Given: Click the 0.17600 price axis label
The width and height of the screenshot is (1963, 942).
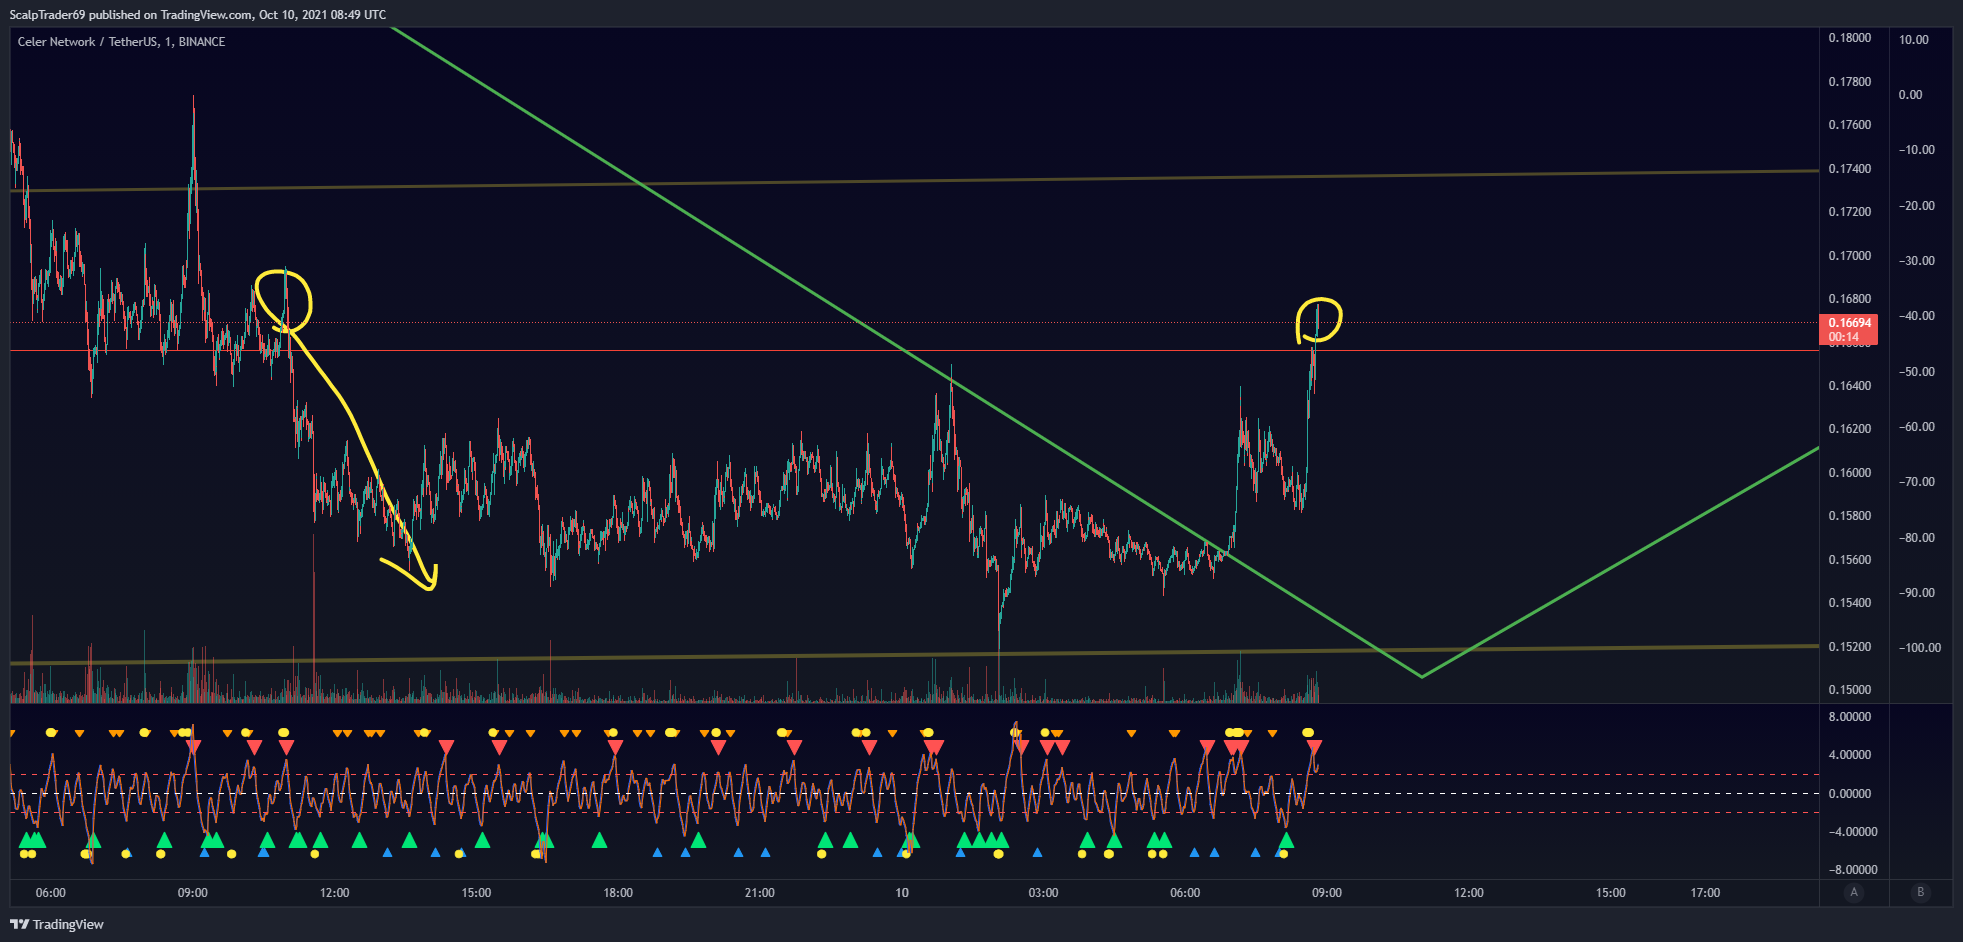Looking at the screenshot, I should tap(1850, 125).
